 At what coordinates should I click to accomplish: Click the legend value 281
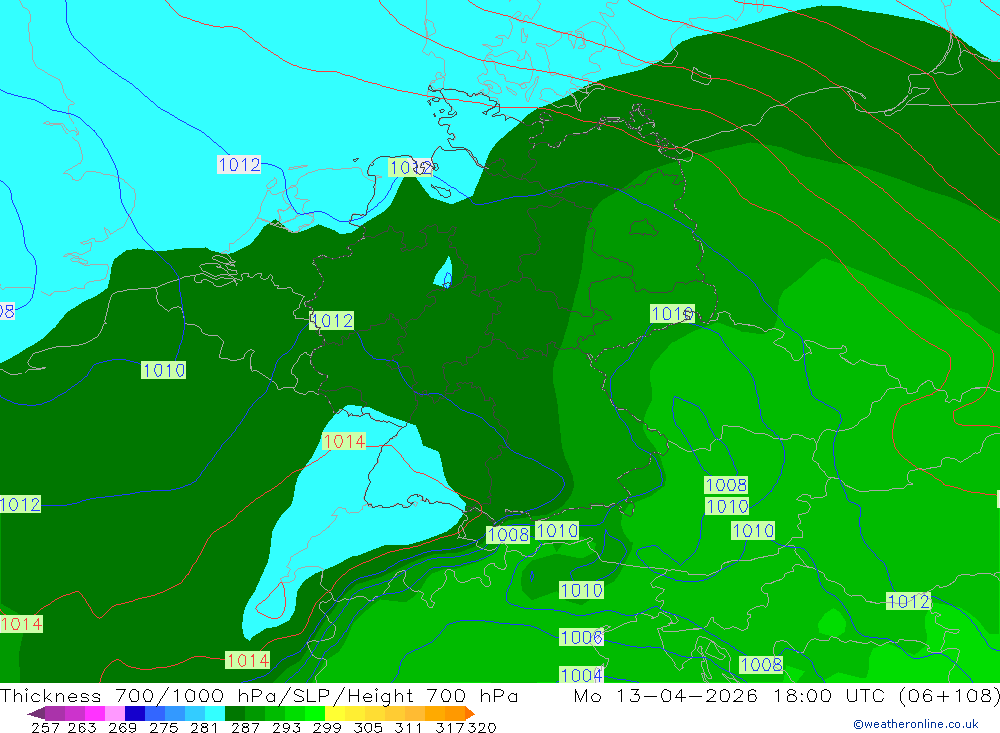204,728
